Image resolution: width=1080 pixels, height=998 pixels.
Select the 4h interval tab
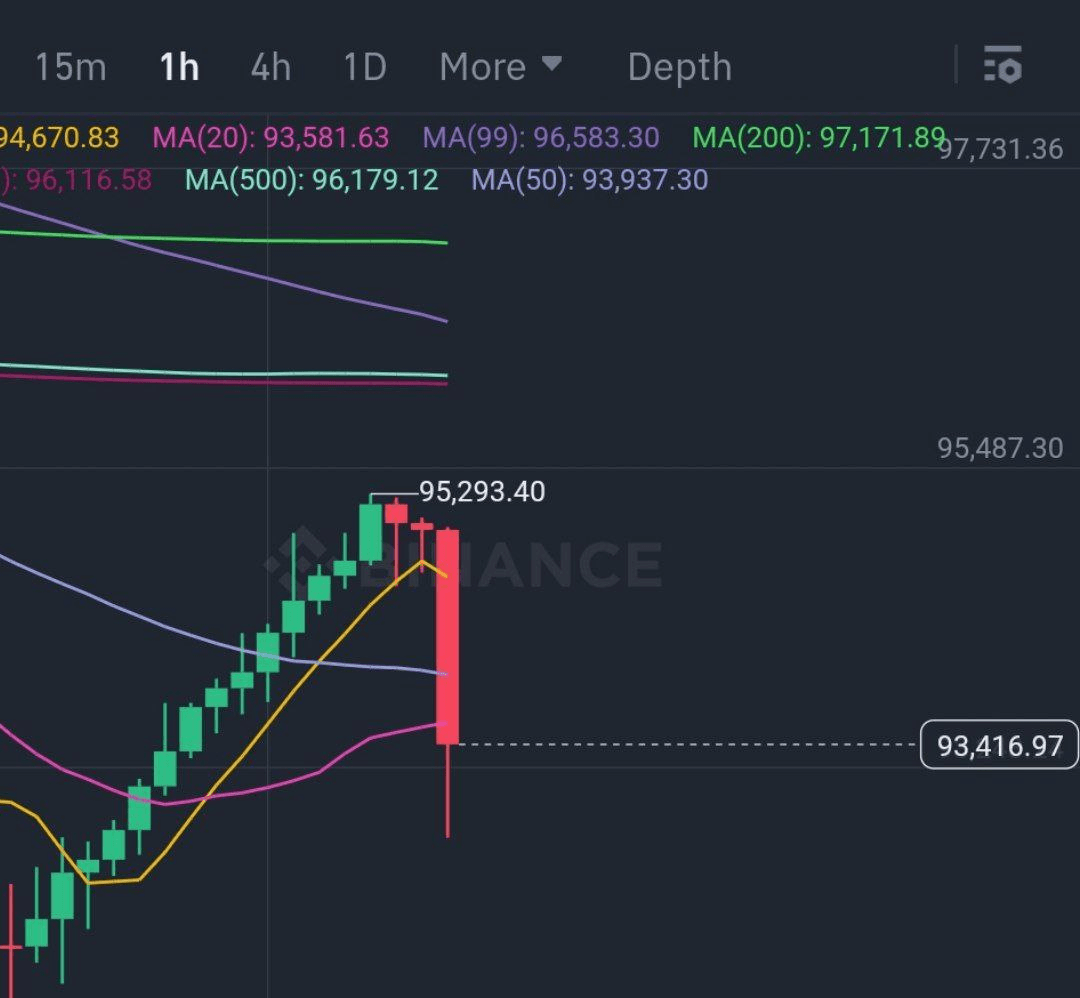270,67
